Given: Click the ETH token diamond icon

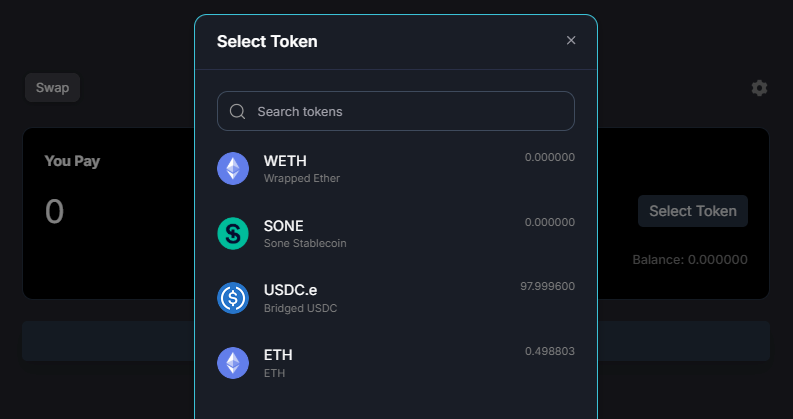Looking at the screenshot, I should click(233, 363).
